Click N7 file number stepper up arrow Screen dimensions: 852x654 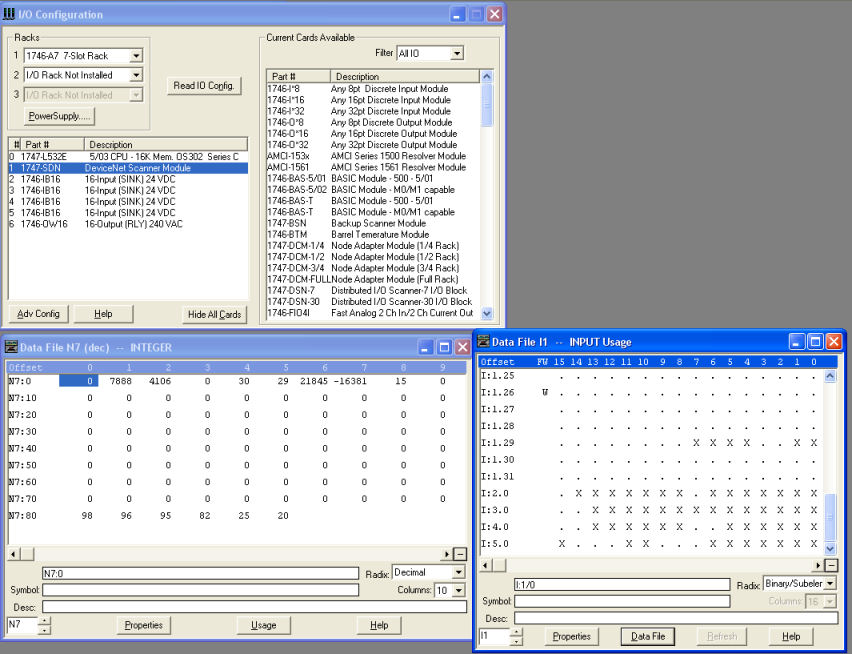tap(45, 621)
